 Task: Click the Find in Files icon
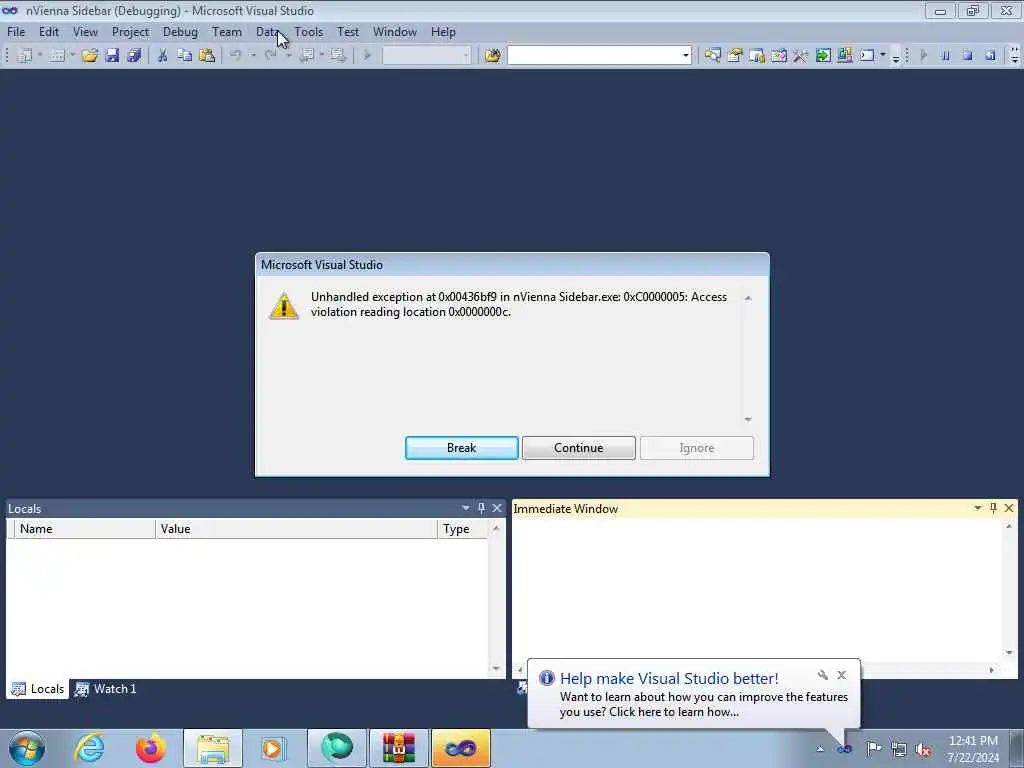(493, 56)
